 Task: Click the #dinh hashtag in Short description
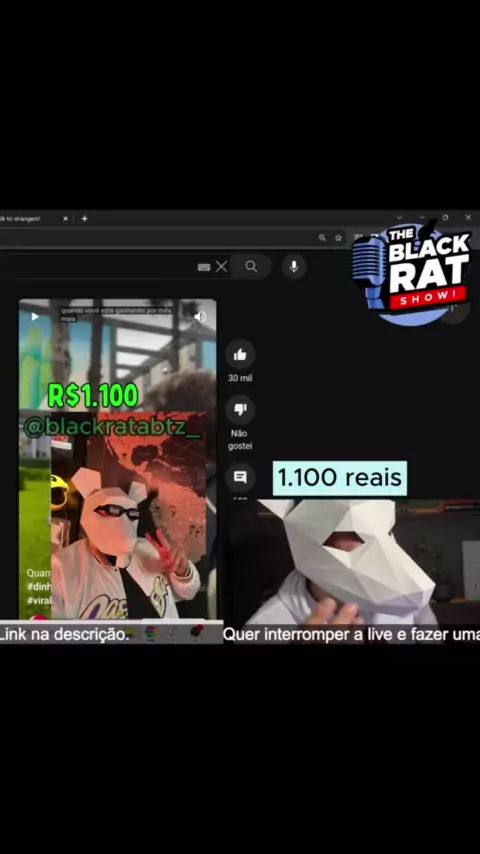click(39, 587)
